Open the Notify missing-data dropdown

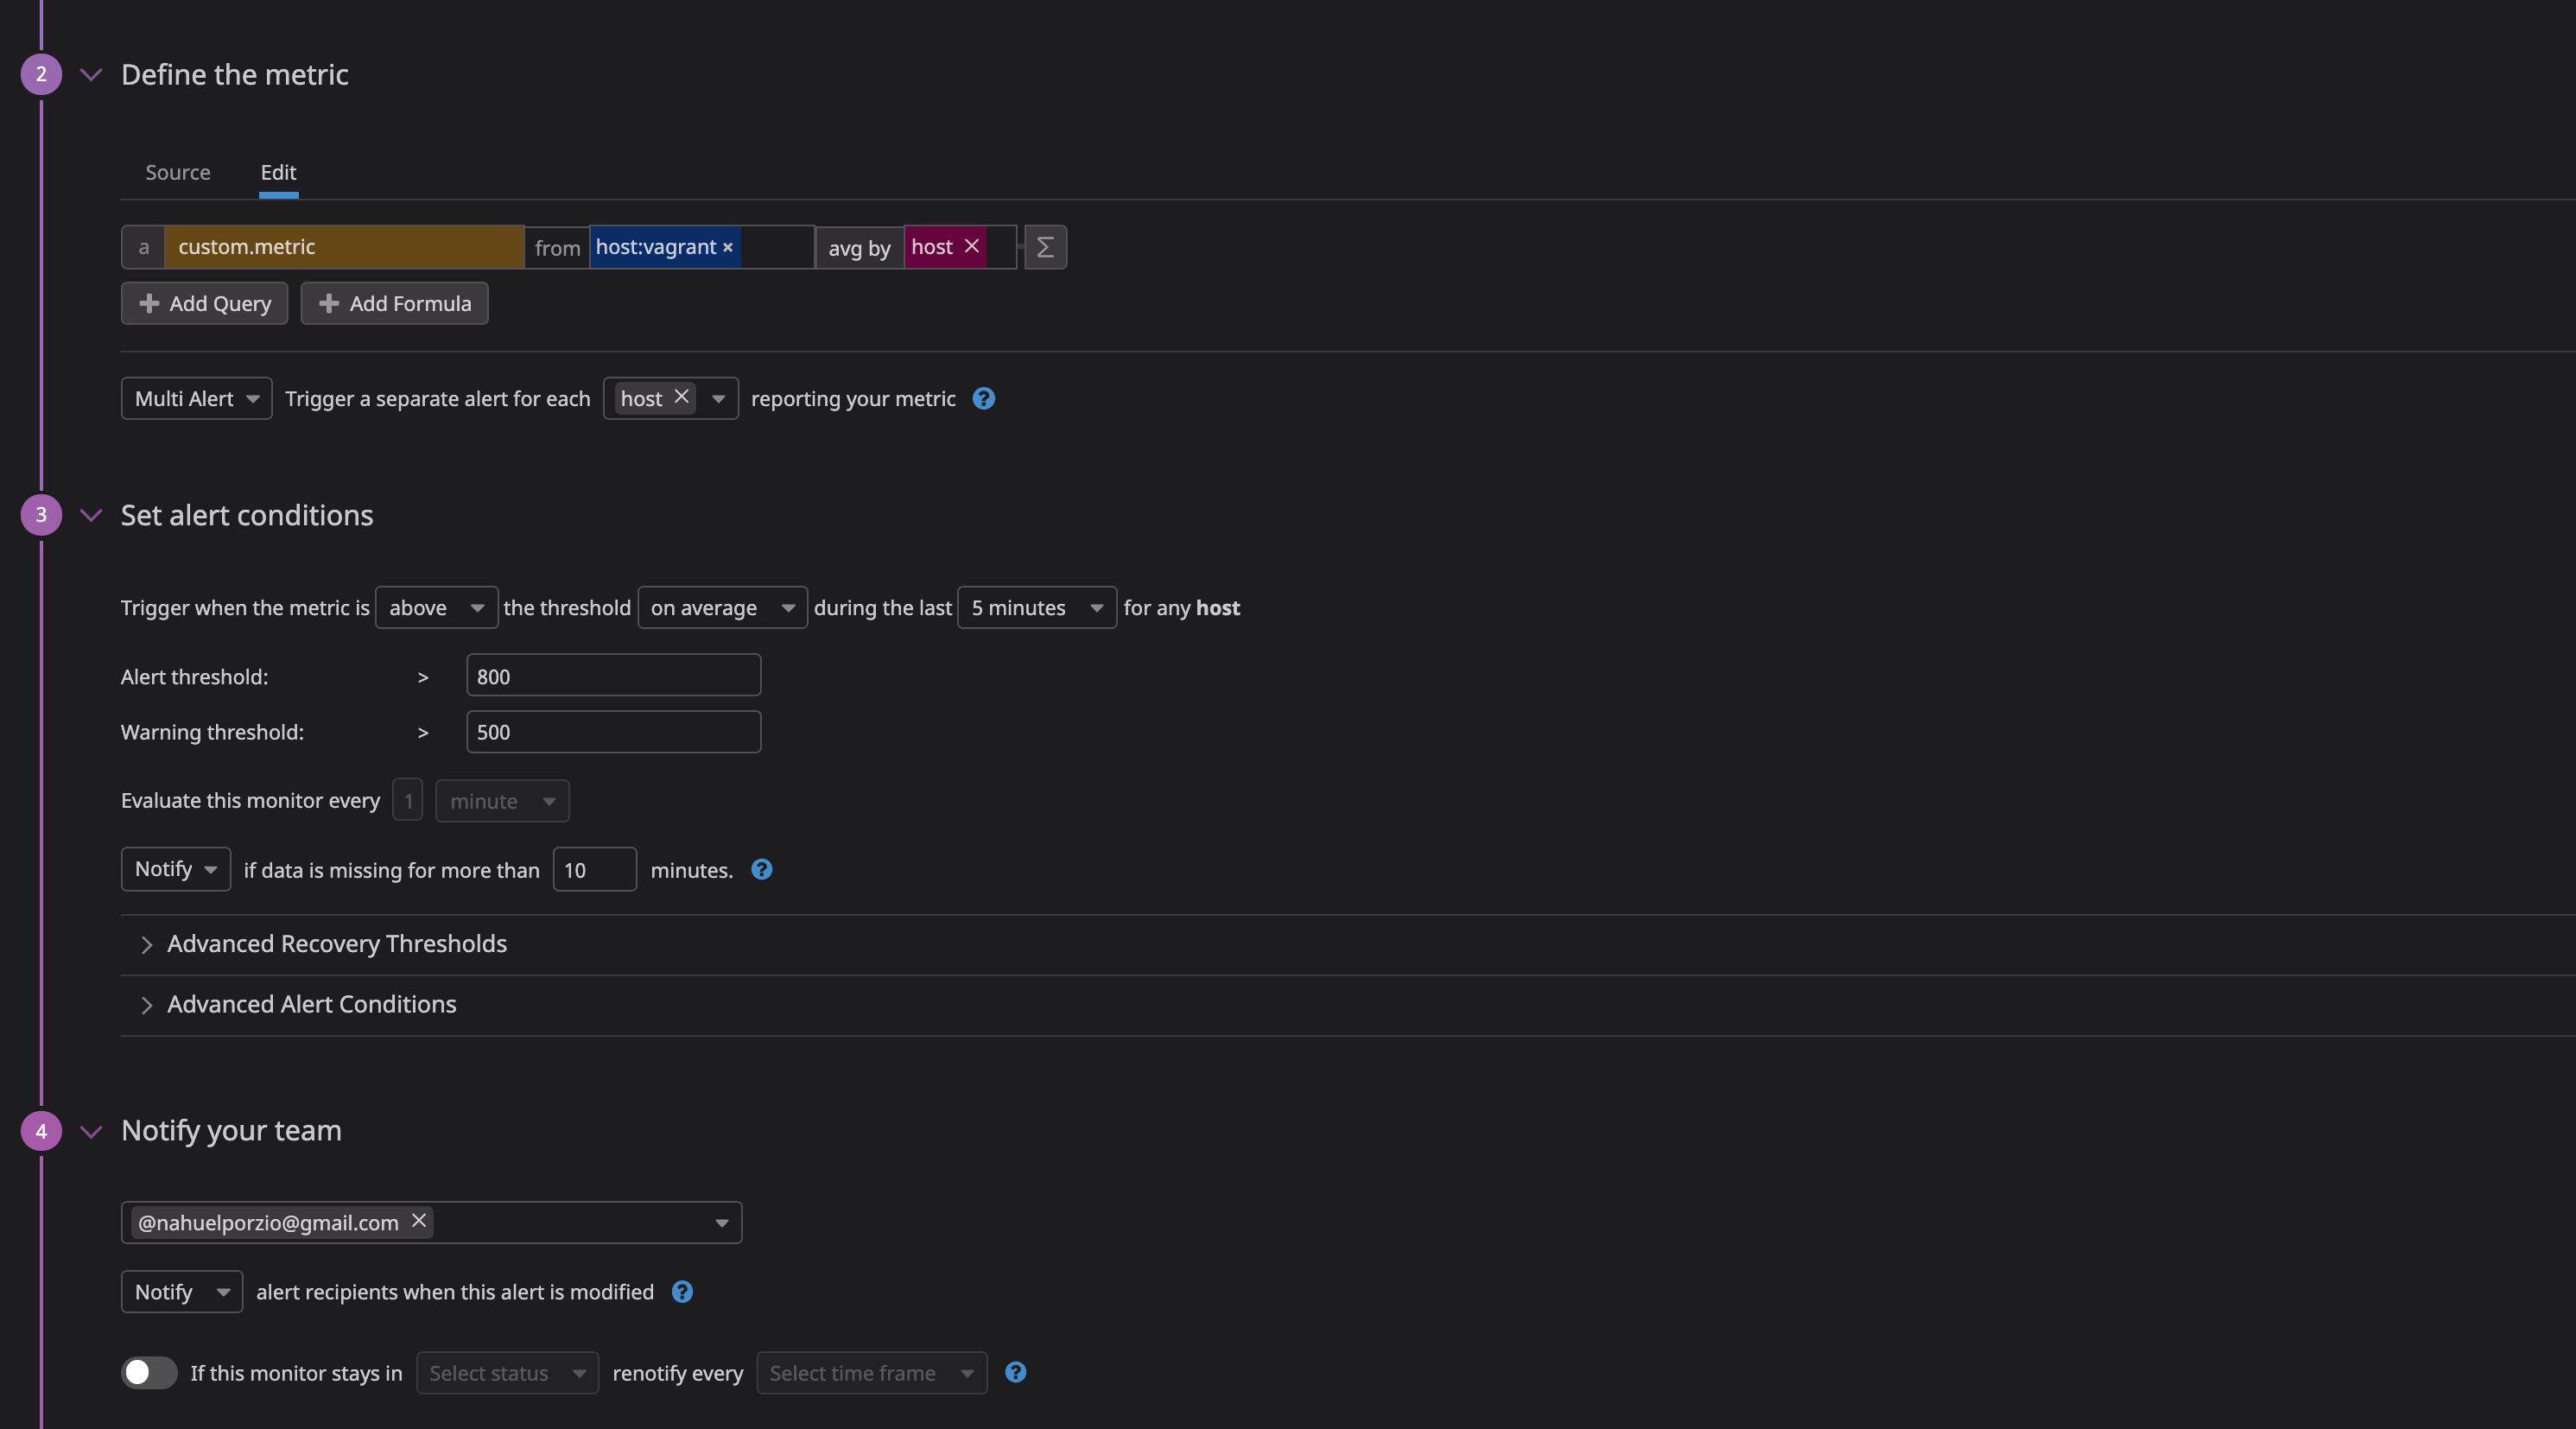(176, 869)
